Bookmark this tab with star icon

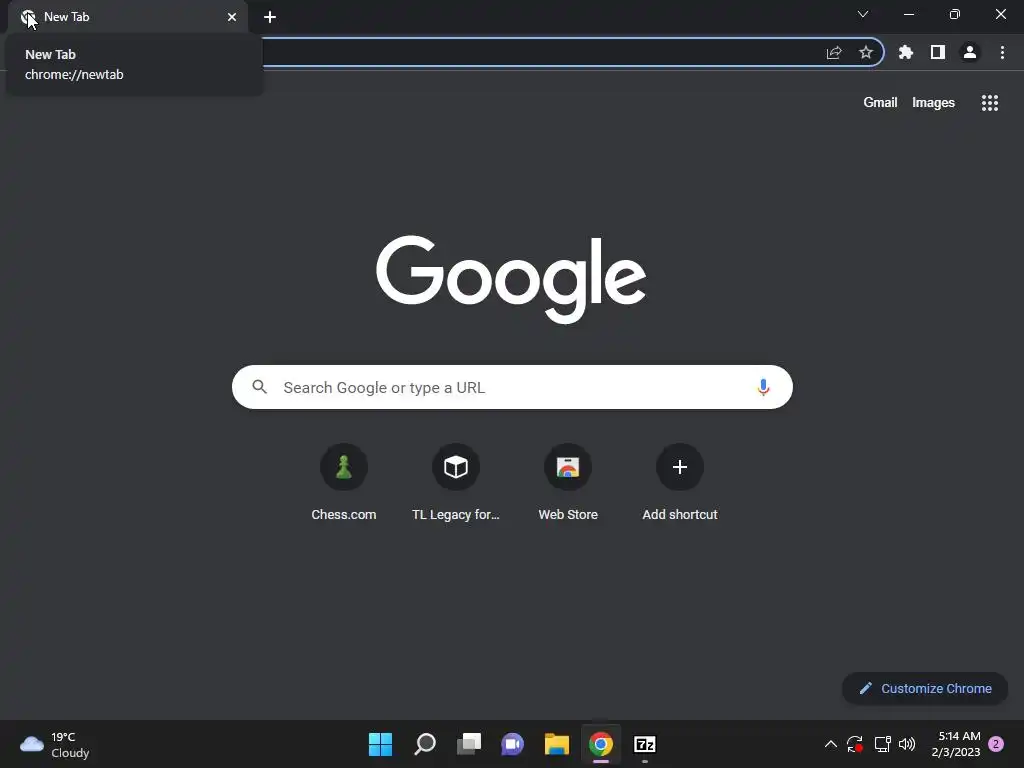pyautogui.click(x=866, y=52)
